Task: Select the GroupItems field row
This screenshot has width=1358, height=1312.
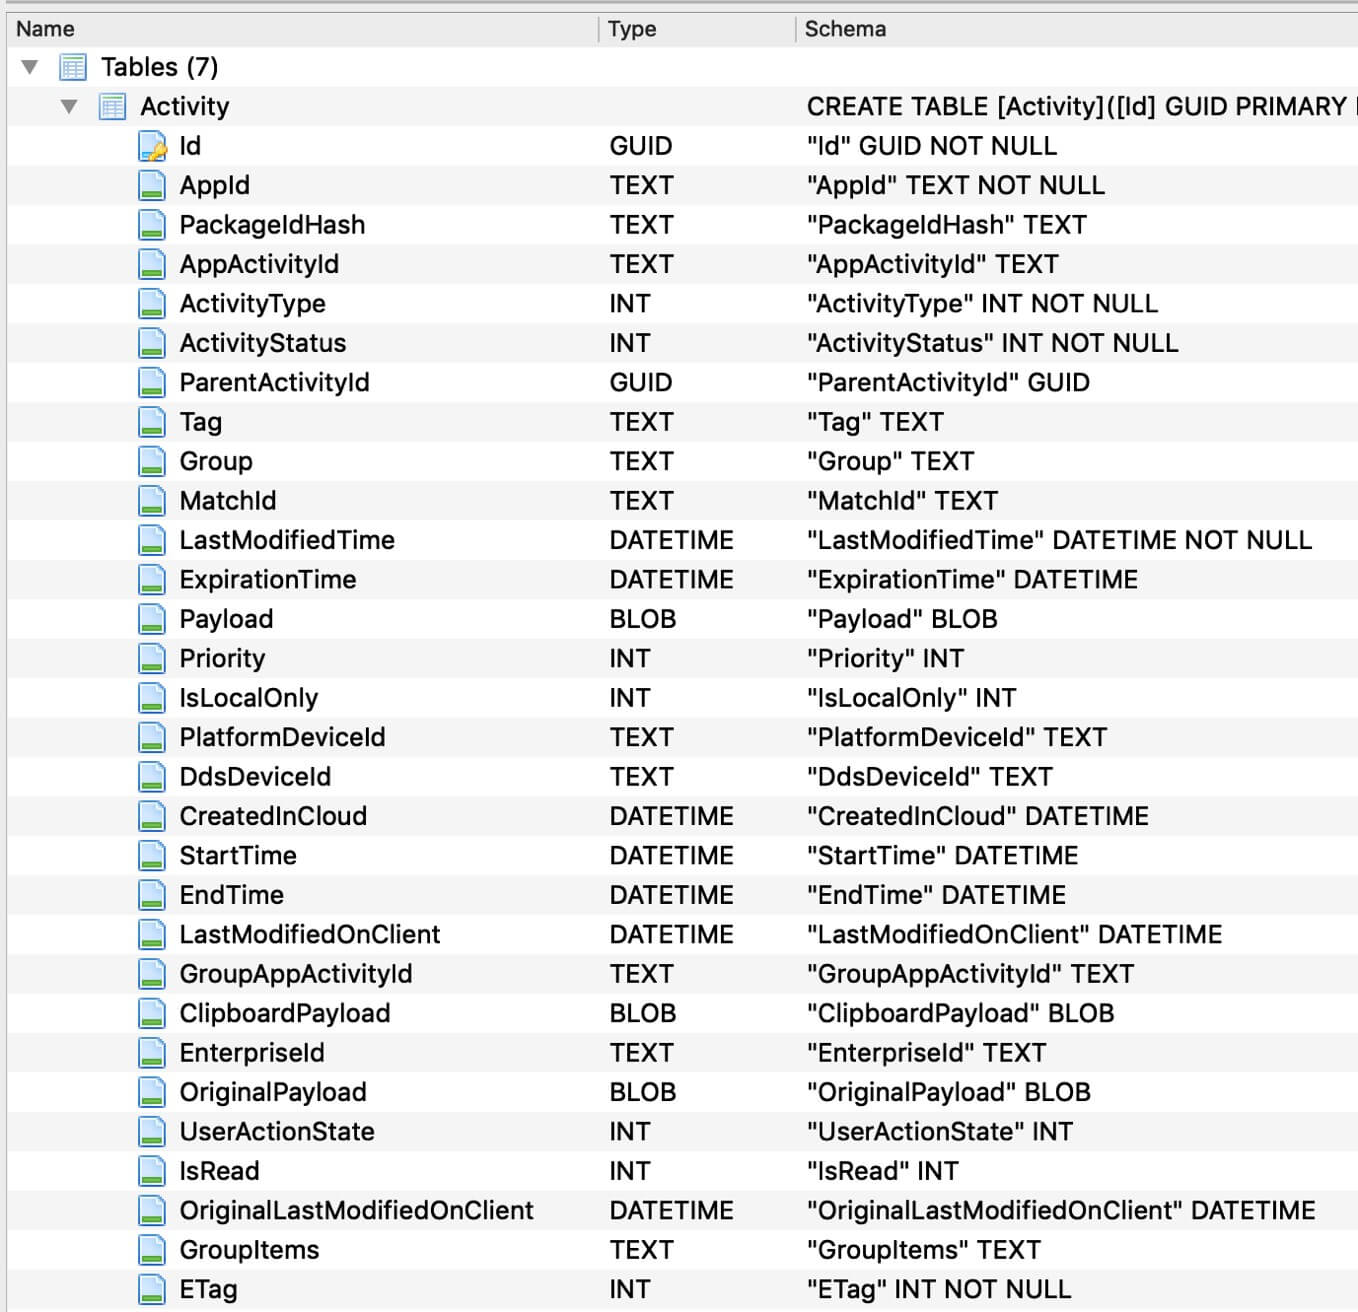Action: click(248, 1250)
